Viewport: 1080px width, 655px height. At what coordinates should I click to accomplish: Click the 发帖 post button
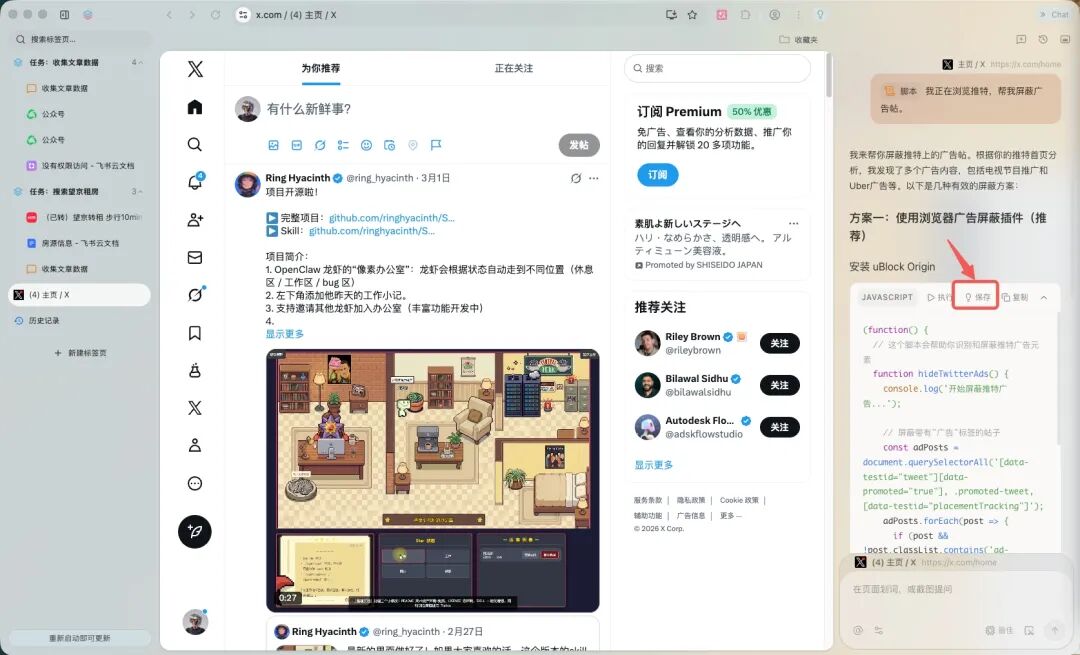[578, 145]
